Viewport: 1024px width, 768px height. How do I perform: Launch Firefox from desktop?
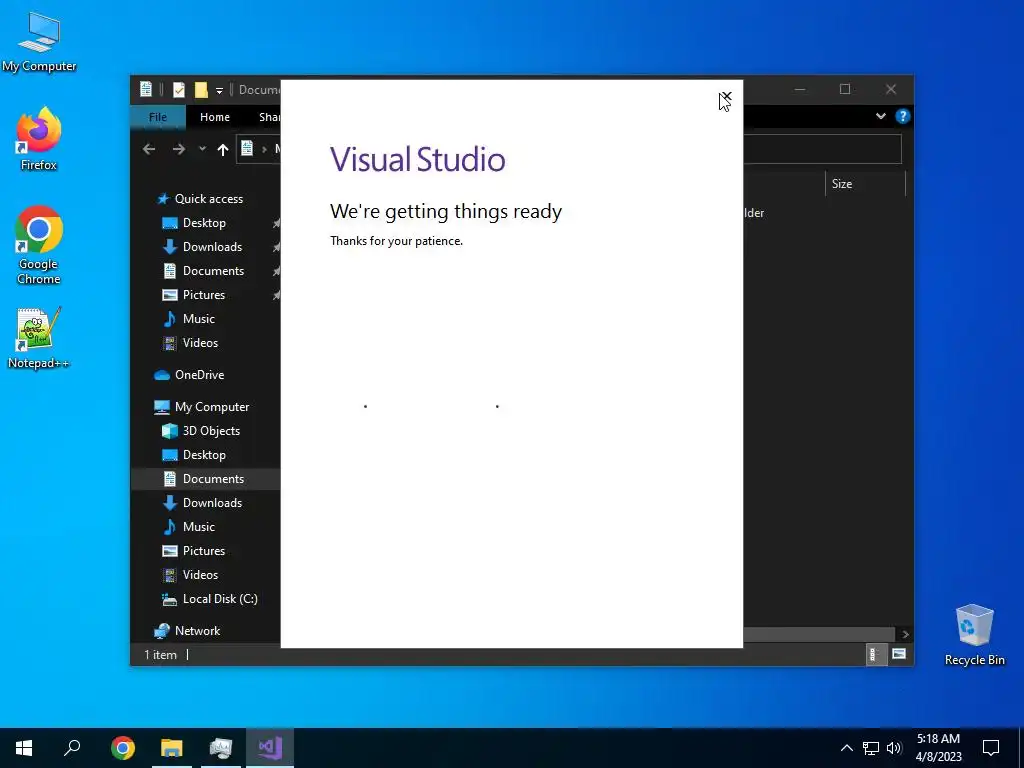coord(39,139)
